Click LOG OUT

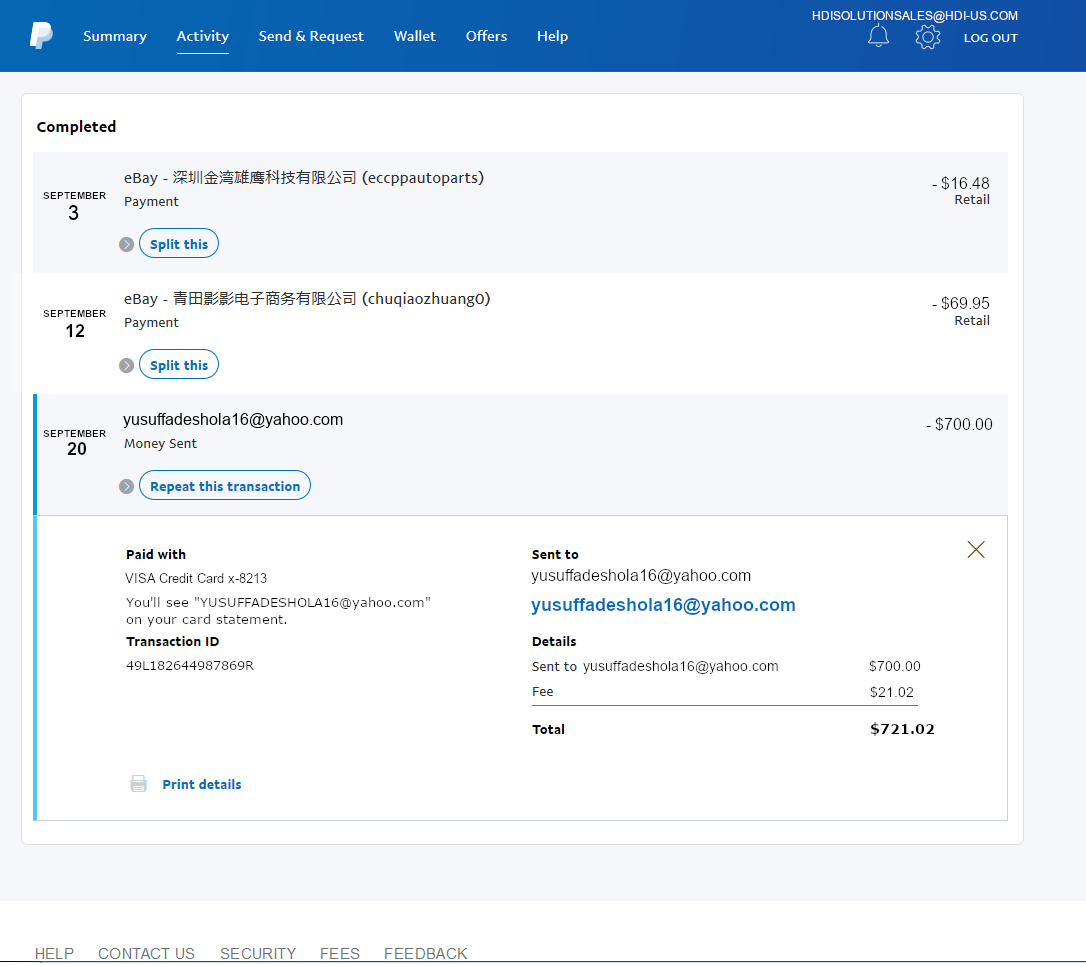990,38
